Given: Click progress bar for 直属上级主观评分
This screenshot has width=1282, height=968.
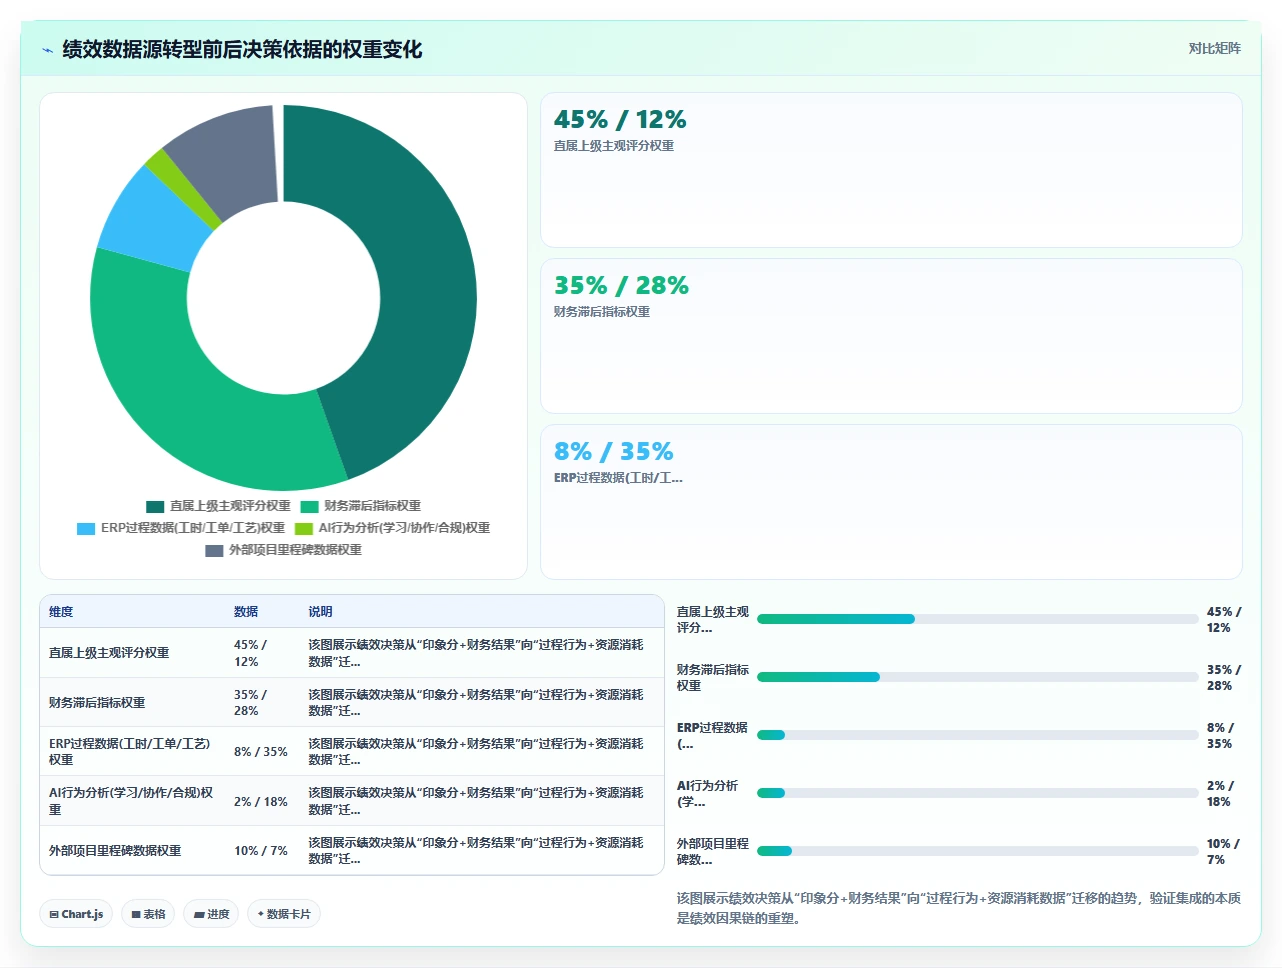Looking at the screenshot, I should [977, 619].
